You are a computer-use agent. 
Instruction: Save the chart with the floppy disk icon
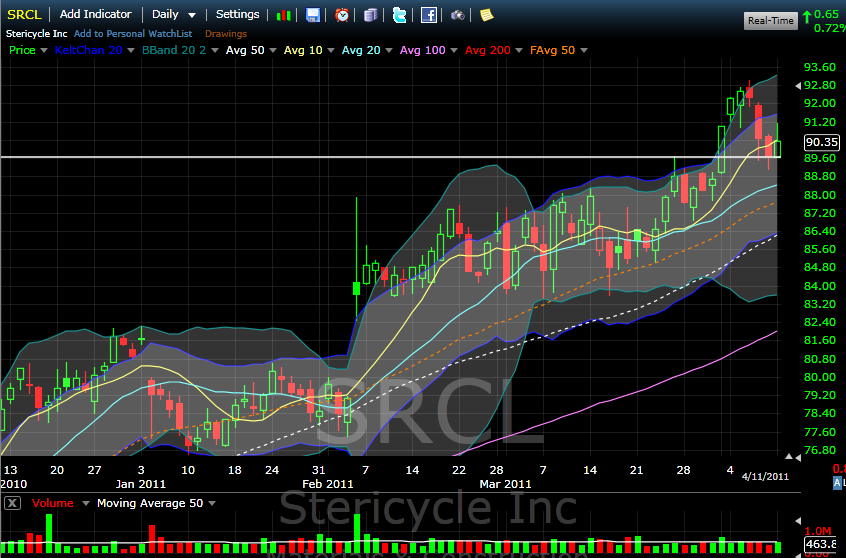tap(313, 15)
